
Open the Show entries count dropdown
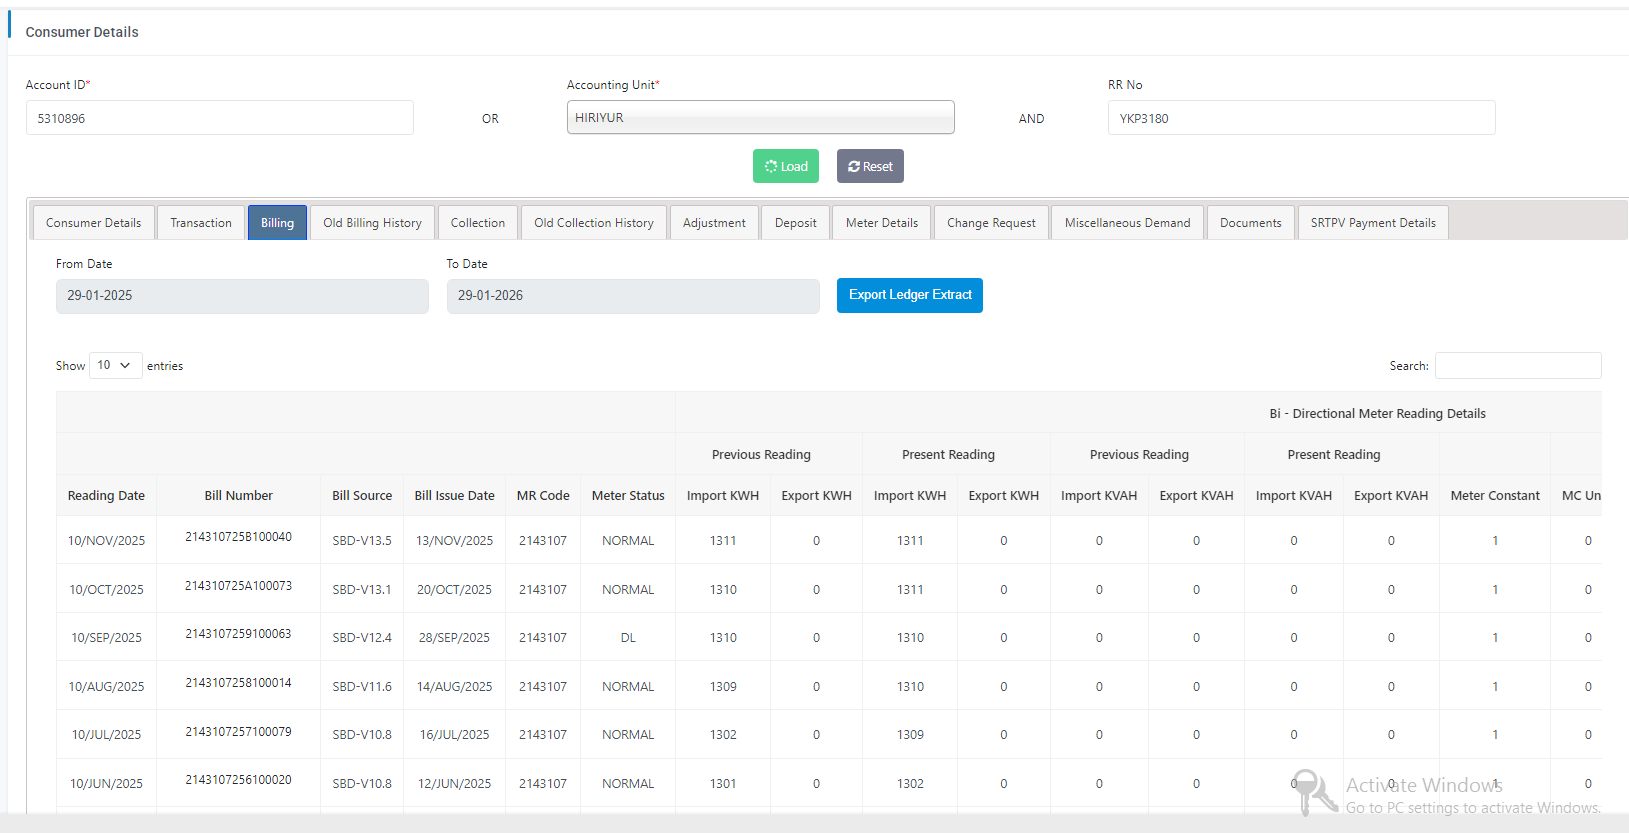[x=115, y=365]
